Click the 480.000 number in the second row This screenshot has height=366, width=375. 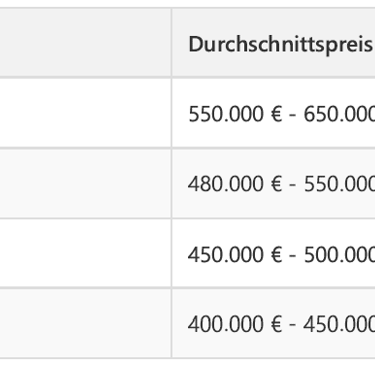[x=226, y=184]
